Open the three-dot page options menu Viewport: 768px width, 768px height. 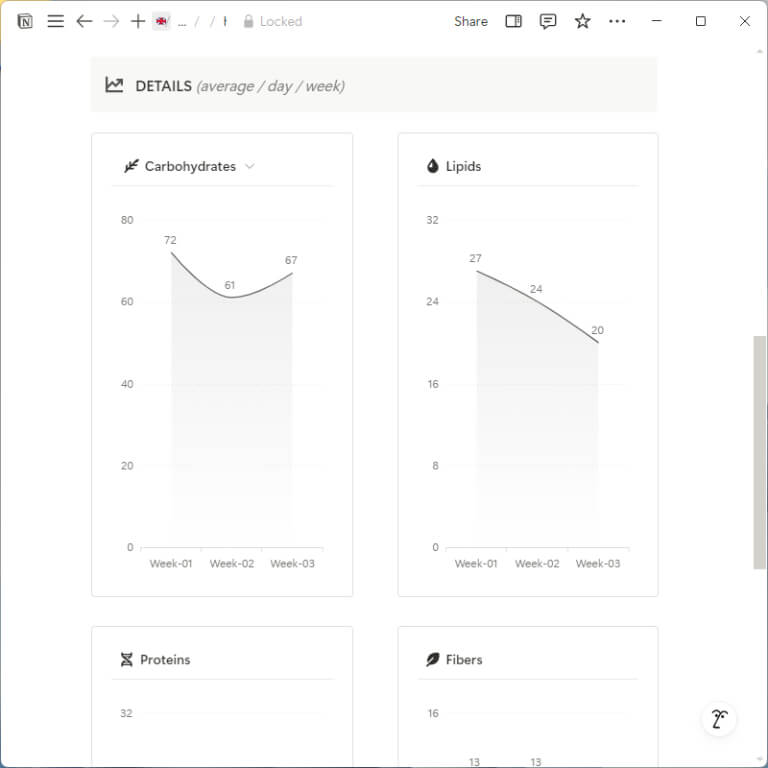(x=617, y=21)
